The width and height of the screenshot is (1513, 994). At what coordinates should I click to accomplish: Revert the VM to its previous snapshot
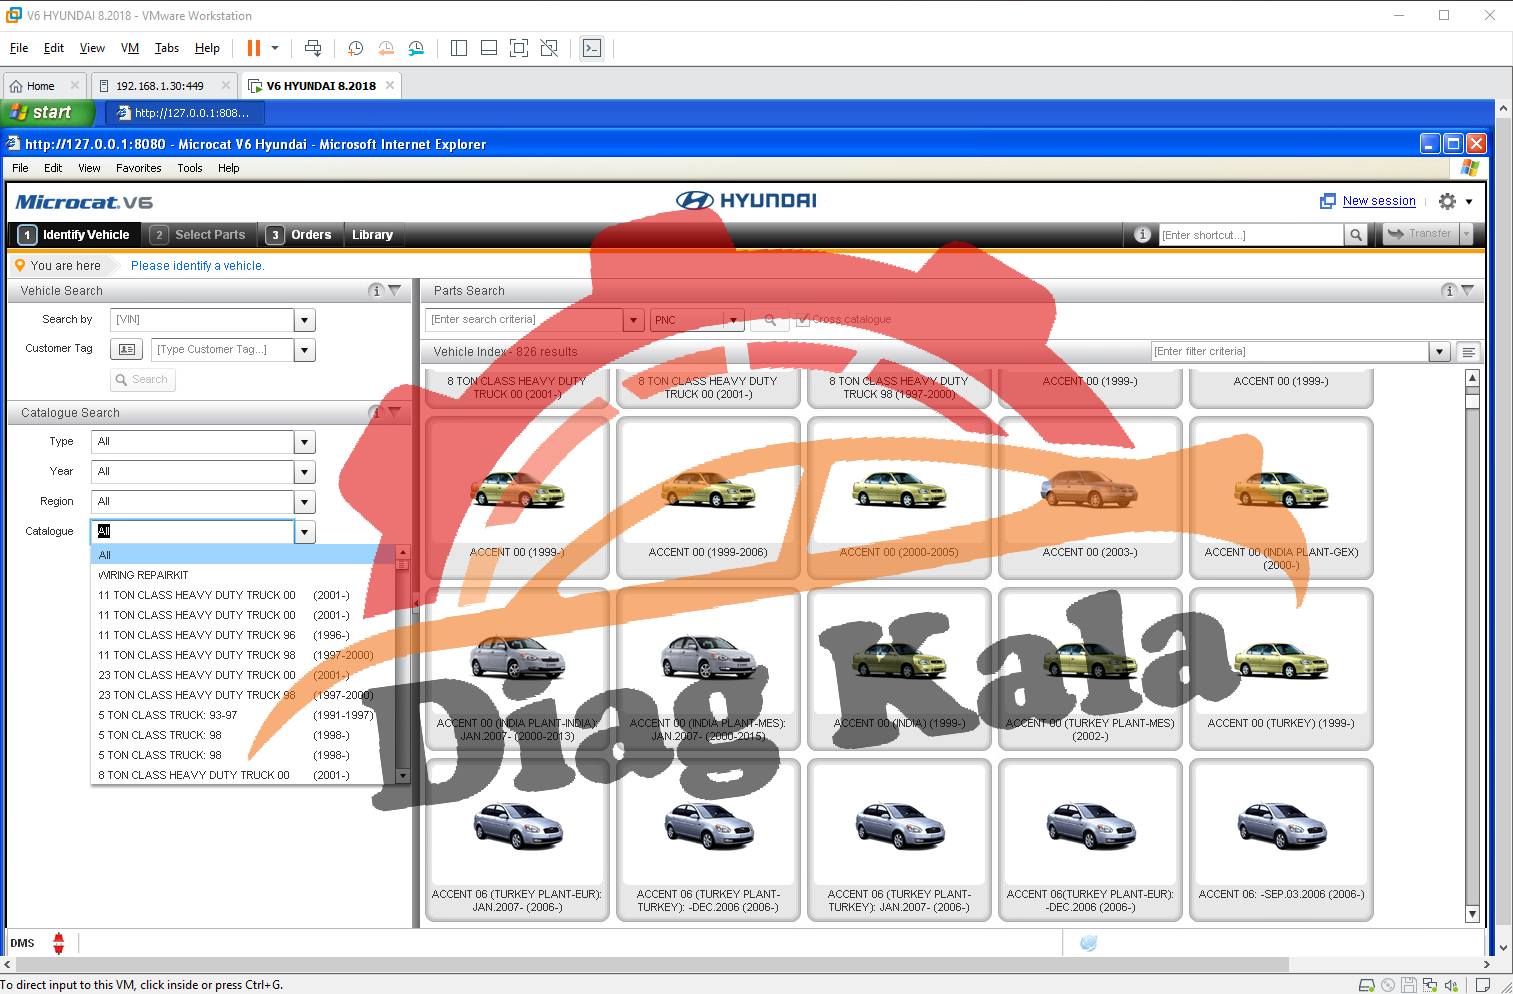click(386, 48)
